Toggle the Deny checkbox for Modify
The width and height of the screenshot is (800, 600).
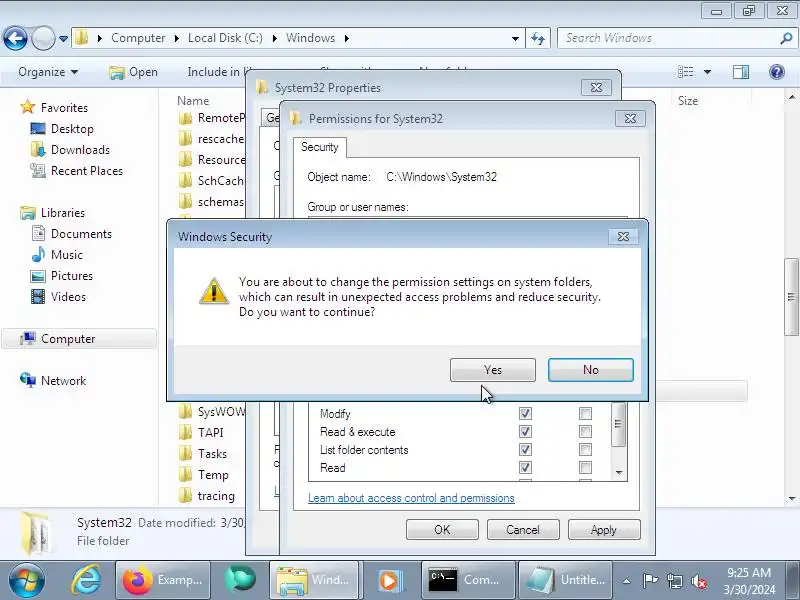(585, 413)
